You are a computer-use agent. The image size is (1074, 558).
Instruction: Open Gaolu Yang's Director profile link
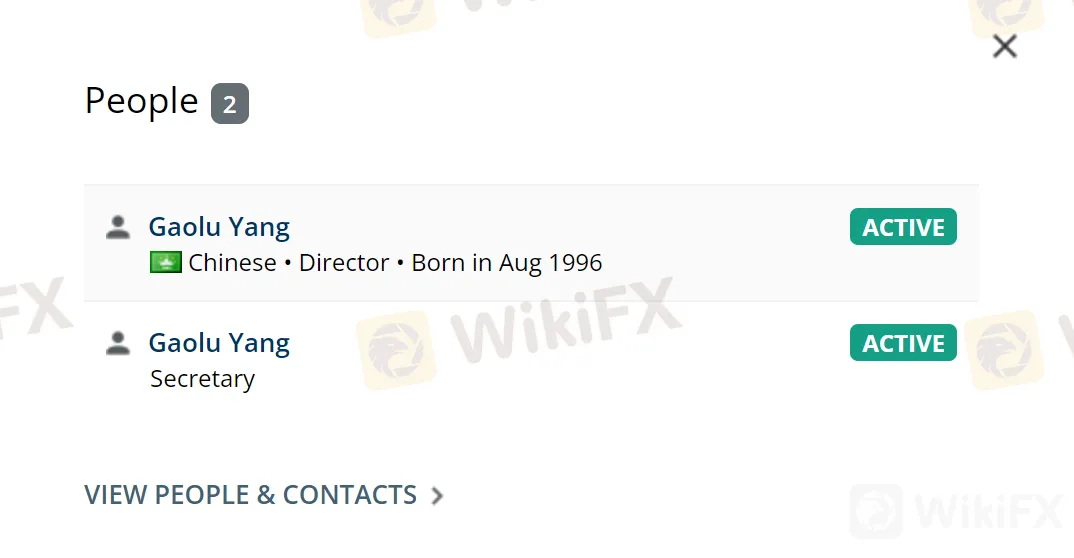pyautogui.click(x=219, y=227)
